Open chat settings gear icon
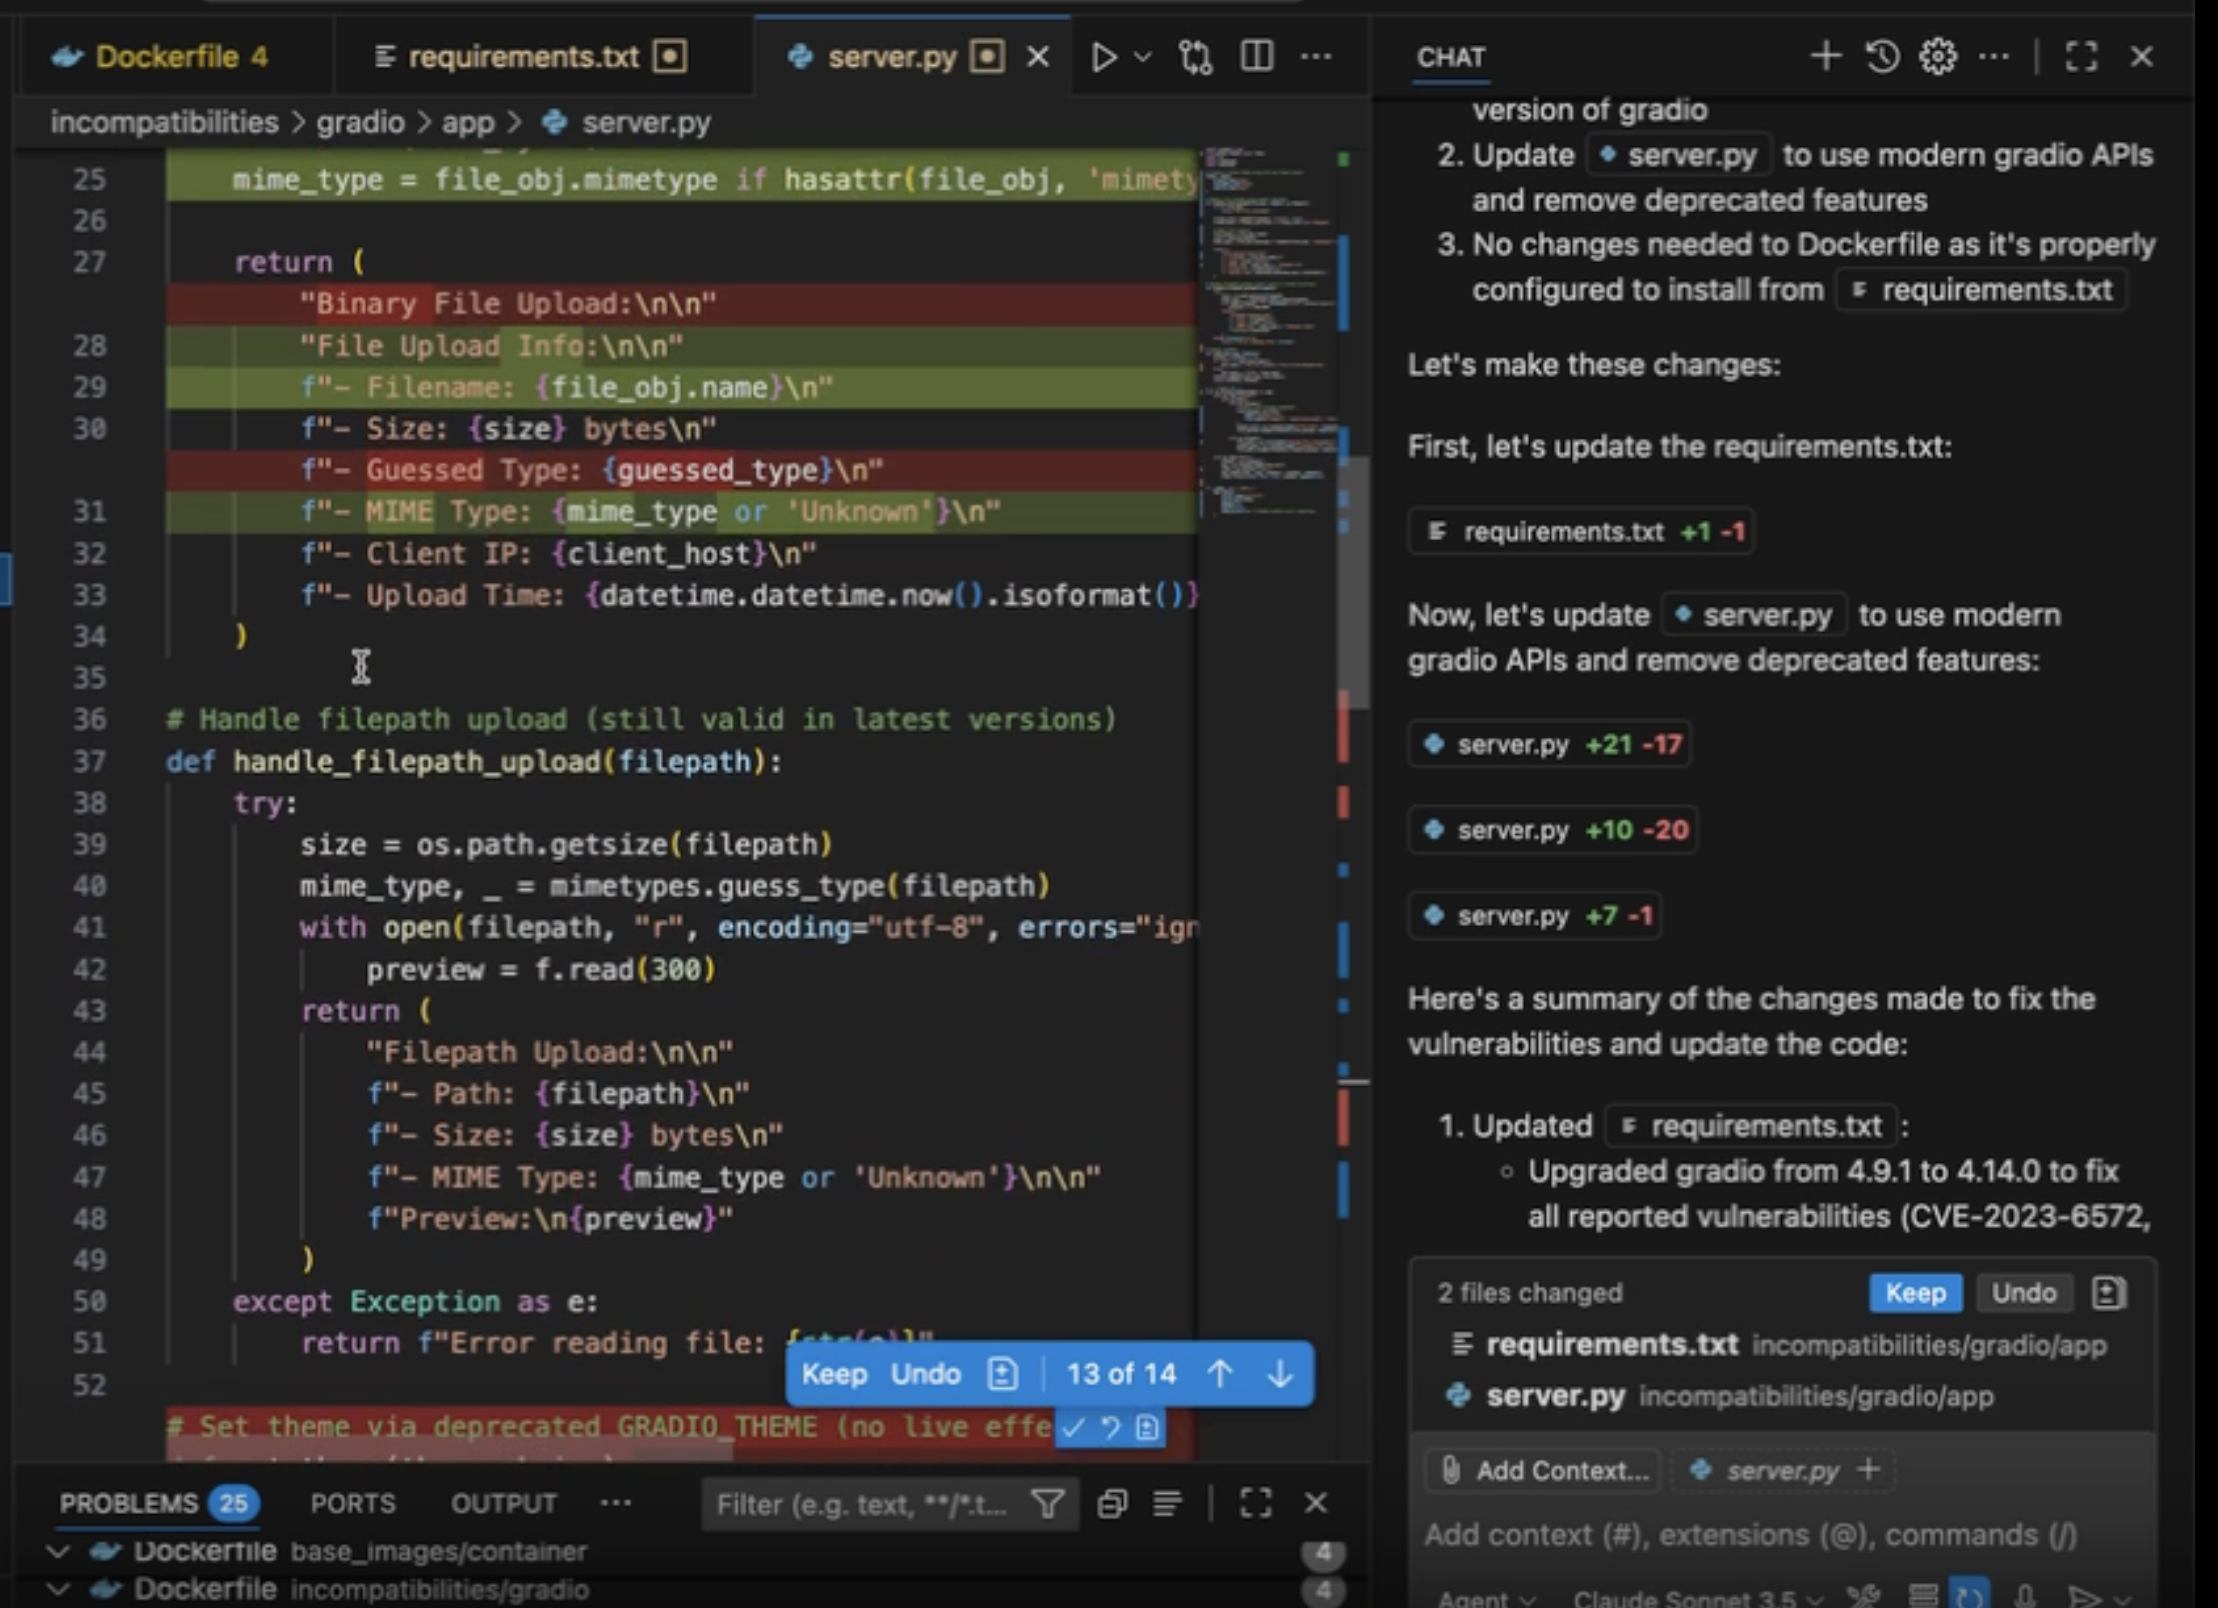Viewport: 2218px width, 1608px height. coord(1938,57)
